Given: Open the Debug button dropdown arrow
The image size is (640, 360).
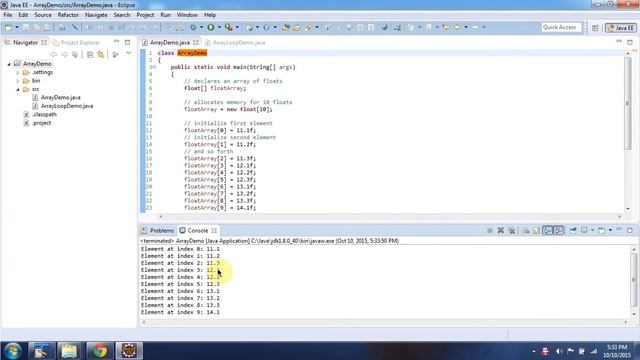Looking at the screenshot, I should point(202,27).
